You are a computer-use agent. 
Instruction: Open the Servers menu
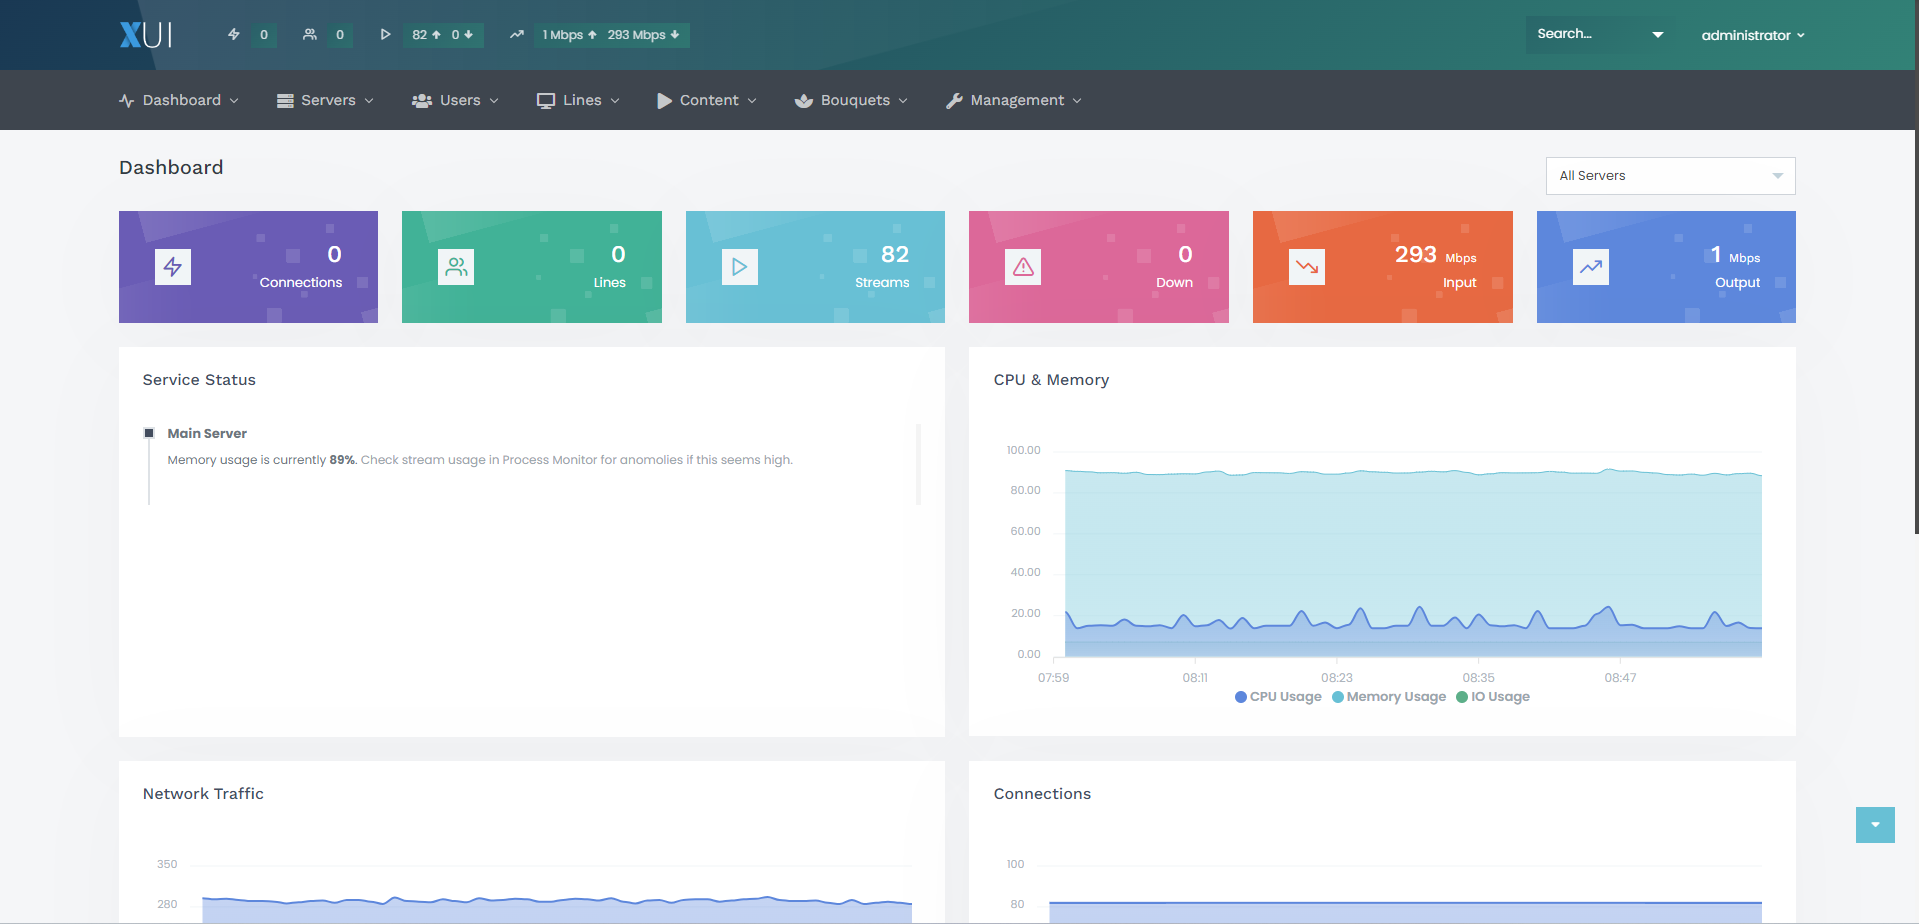(325, 100)
